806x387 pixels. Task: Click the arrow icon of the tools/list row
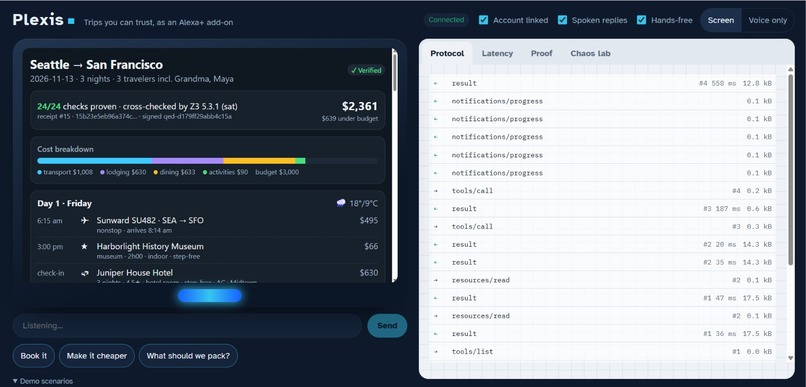click(x=436, y=352)
